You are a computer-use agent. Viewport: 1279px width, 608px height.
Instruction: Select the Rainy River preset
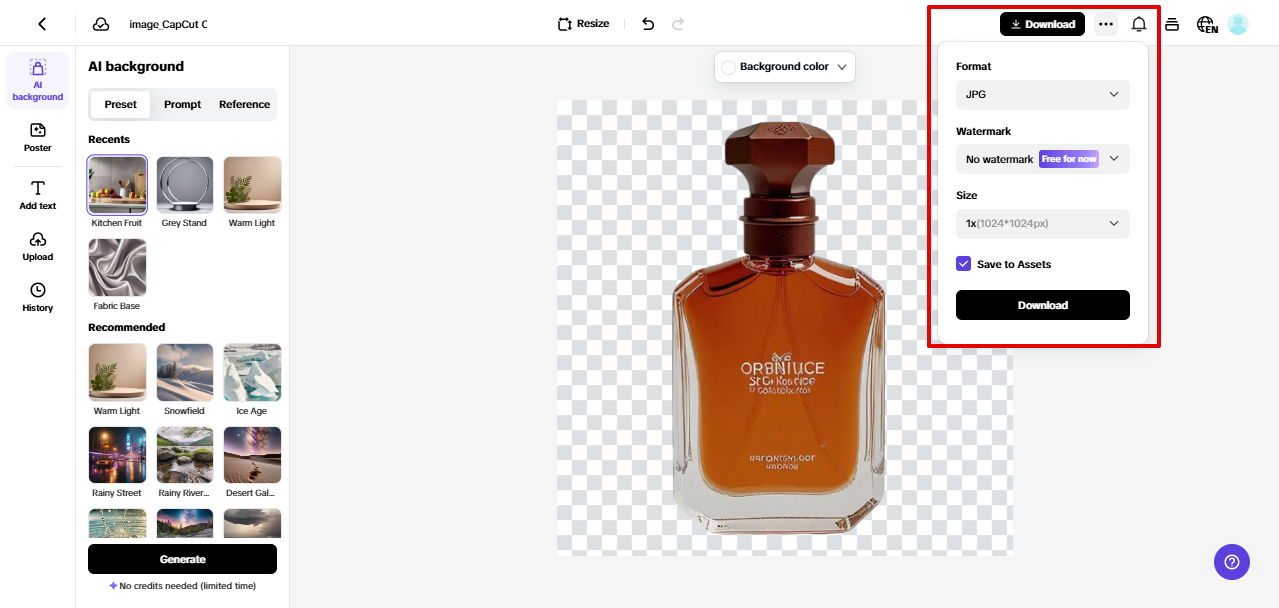[185, 456]
